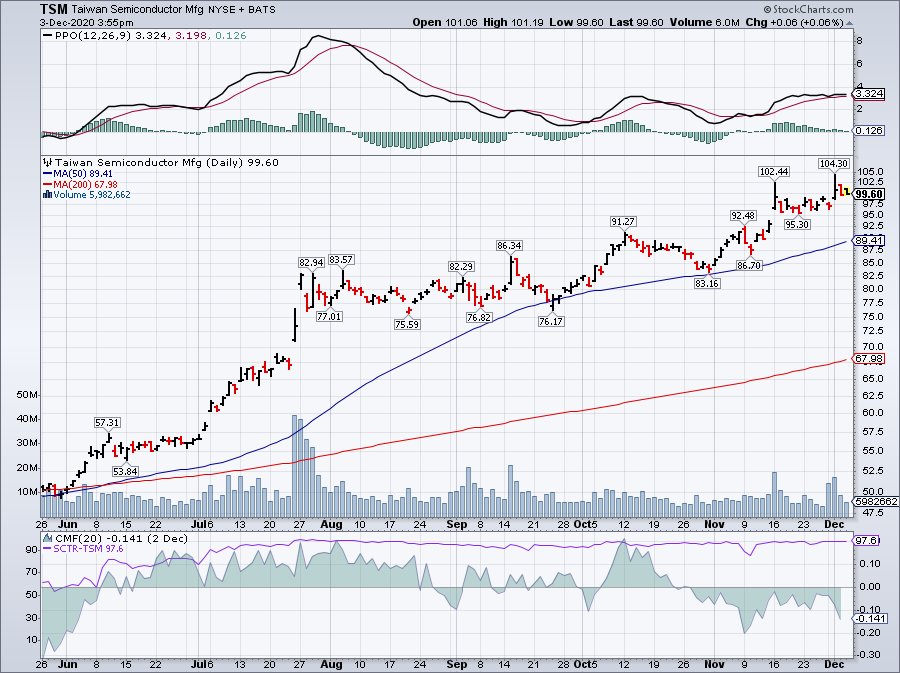Click the 102.44 price annotation
The width and height of the screenshot is (900, 673).
pos(774,172)
